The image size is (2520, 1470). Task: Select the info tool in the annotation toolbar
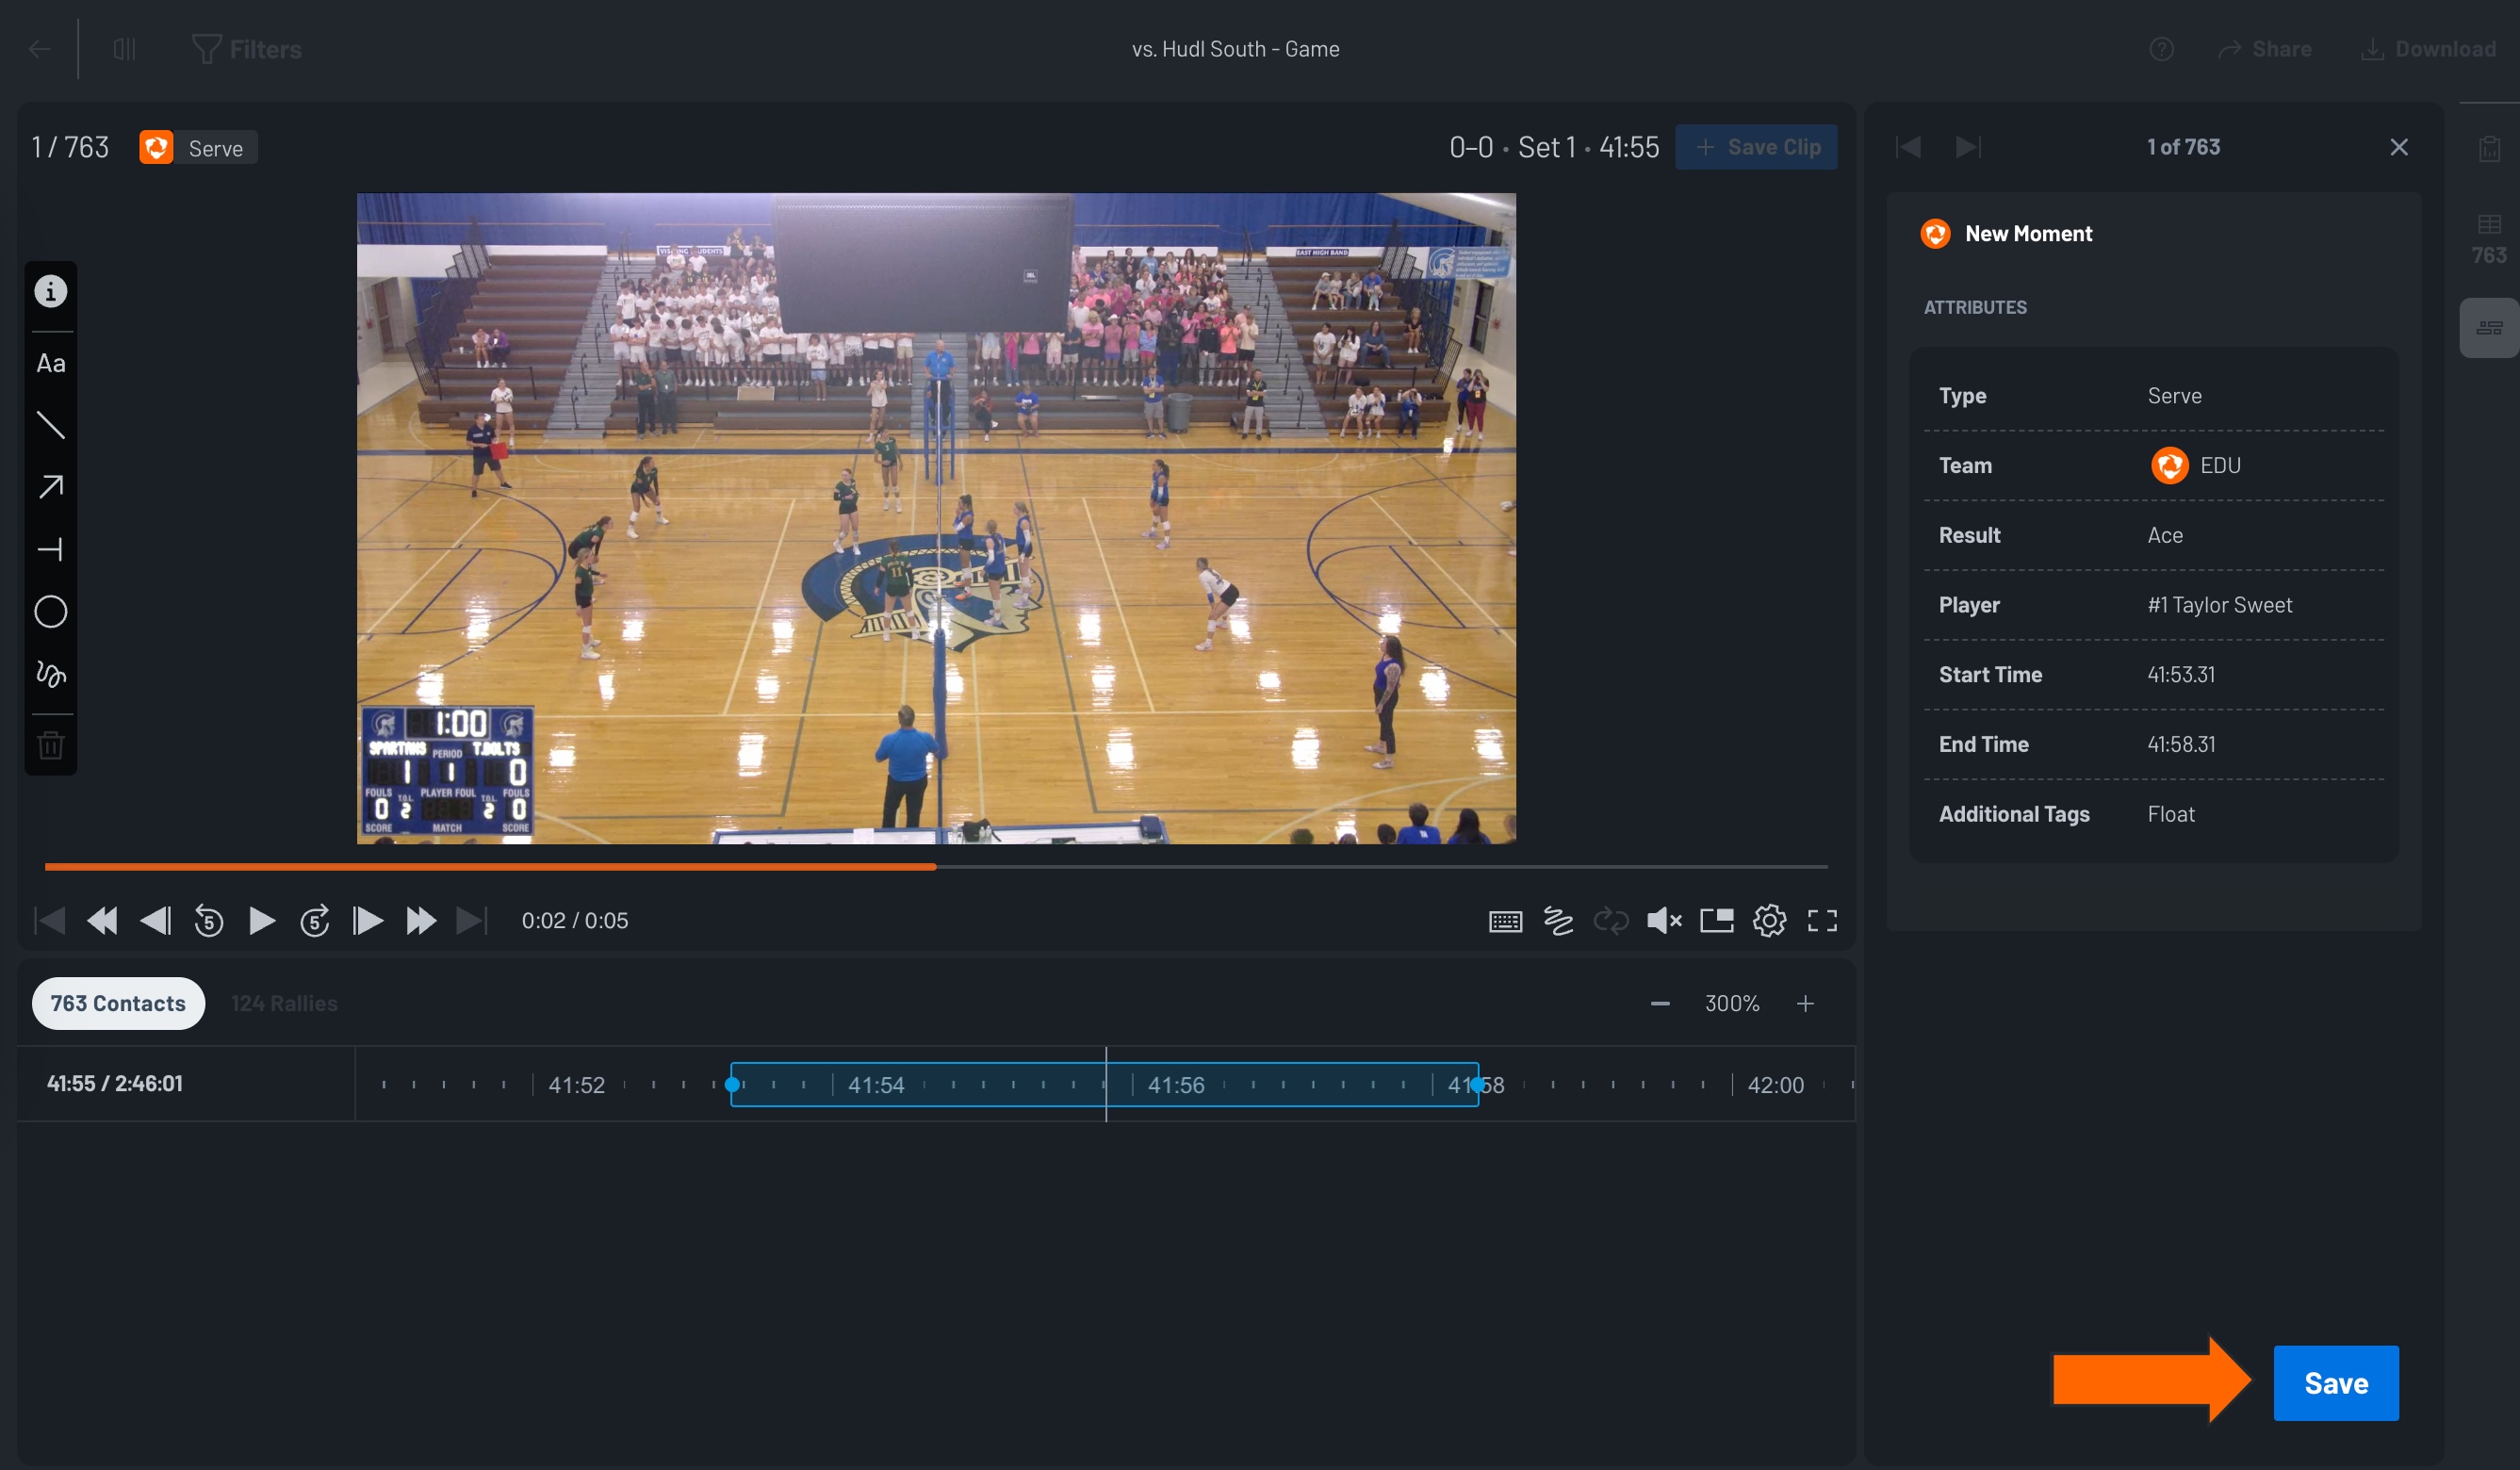(x=50, y=291)
